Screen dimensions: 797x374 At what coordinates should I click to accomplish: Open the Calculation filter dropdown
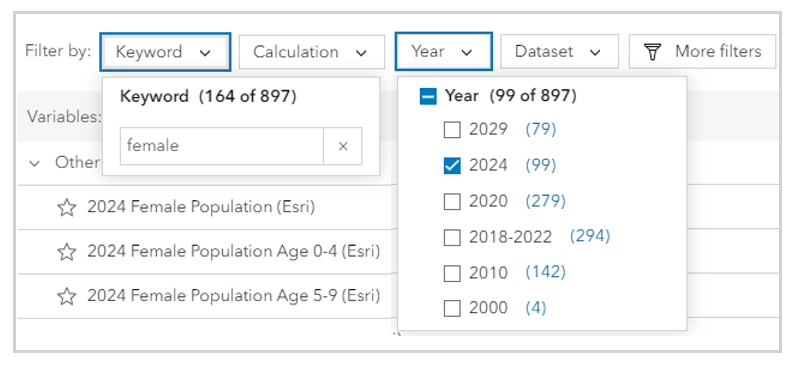click(x=312, y=52)
